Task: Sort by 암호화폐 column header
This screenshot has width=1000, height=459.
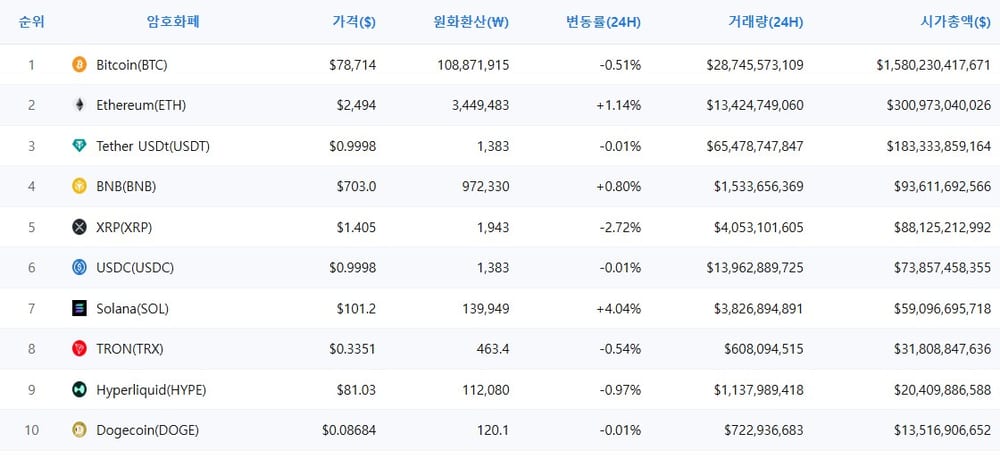Action: [173, 22]
